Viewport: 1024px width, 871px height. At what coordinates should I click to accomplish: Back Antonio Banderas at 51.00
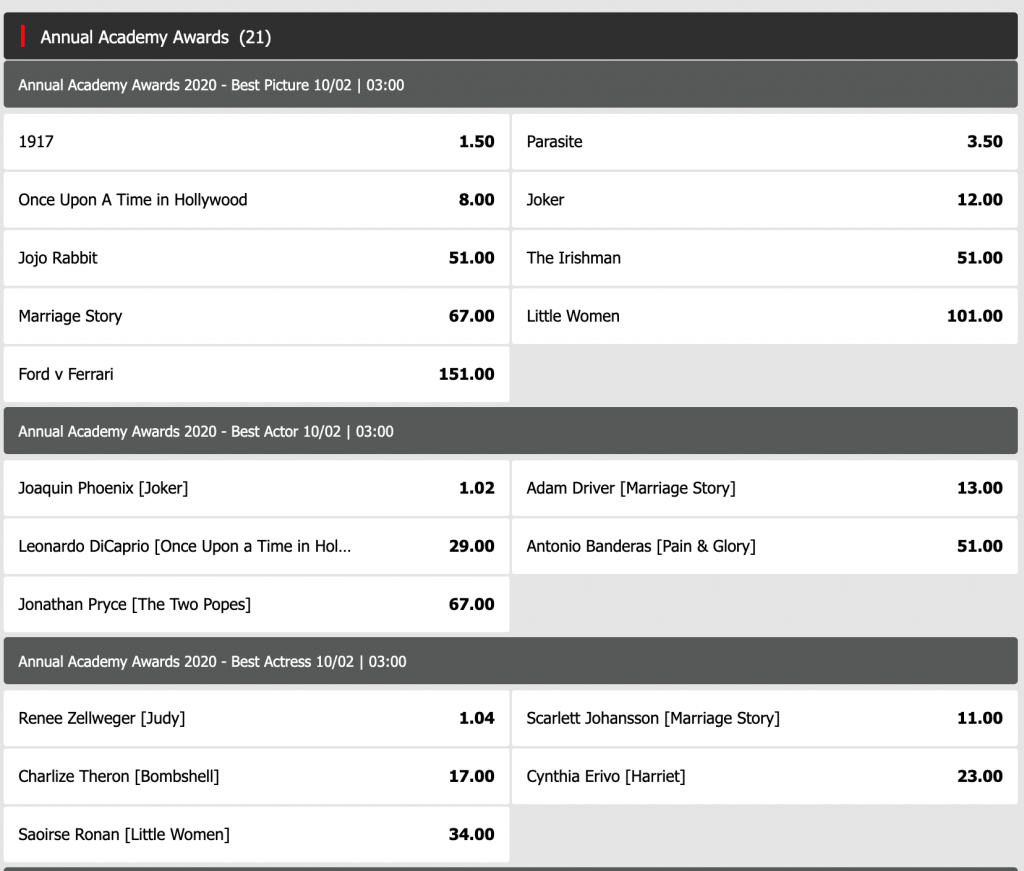coord(764,546)
